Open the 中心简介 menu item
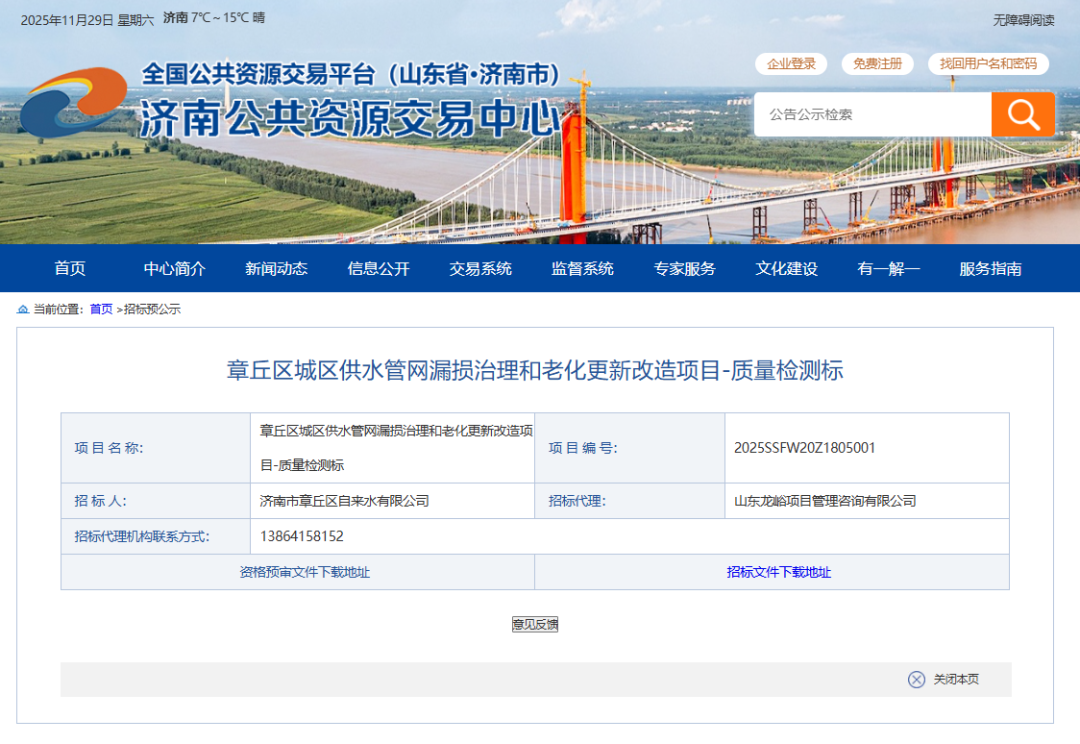 click(x=174, y=268)
